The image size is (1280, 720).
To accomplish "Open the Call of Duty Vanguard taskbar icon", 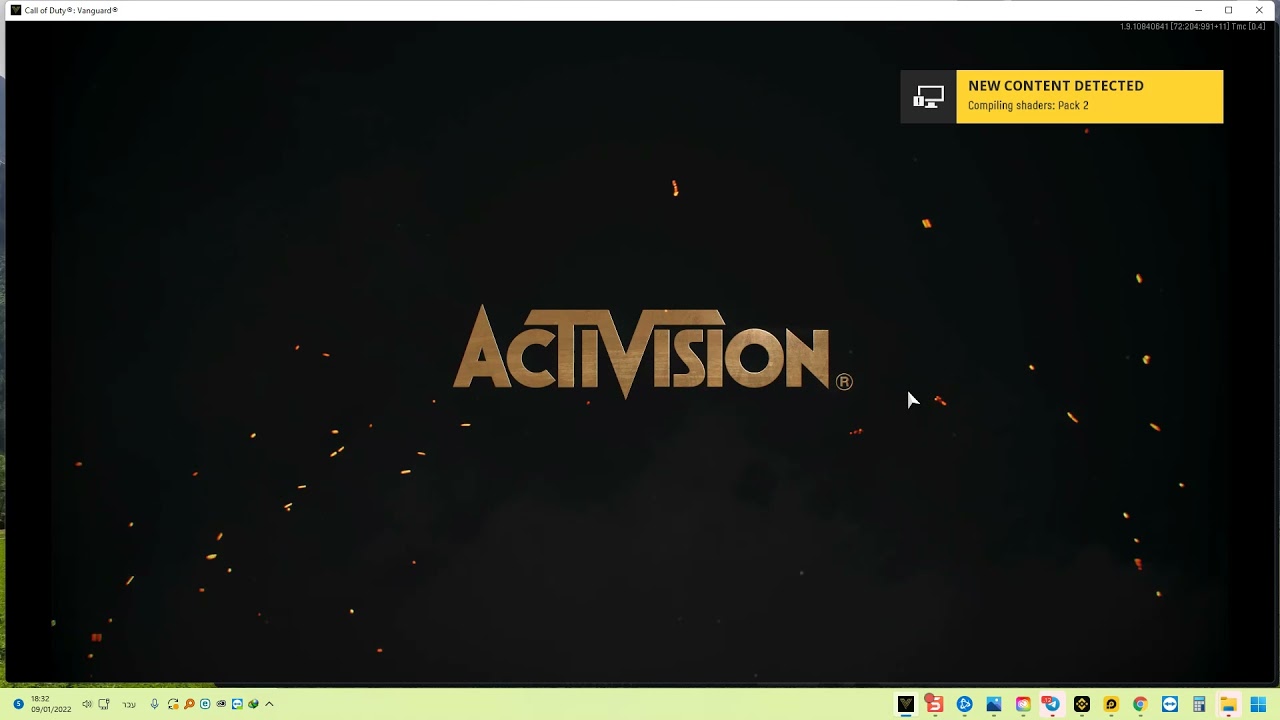I will [906, 704].
